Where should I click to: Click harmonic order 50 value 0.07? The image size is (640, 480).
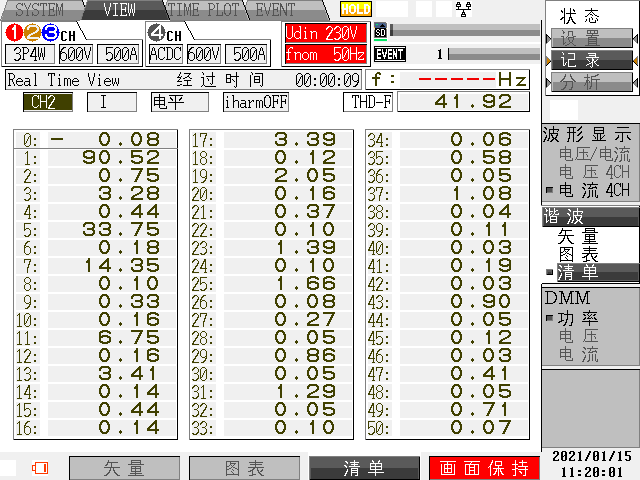click(x=481, y=428)
